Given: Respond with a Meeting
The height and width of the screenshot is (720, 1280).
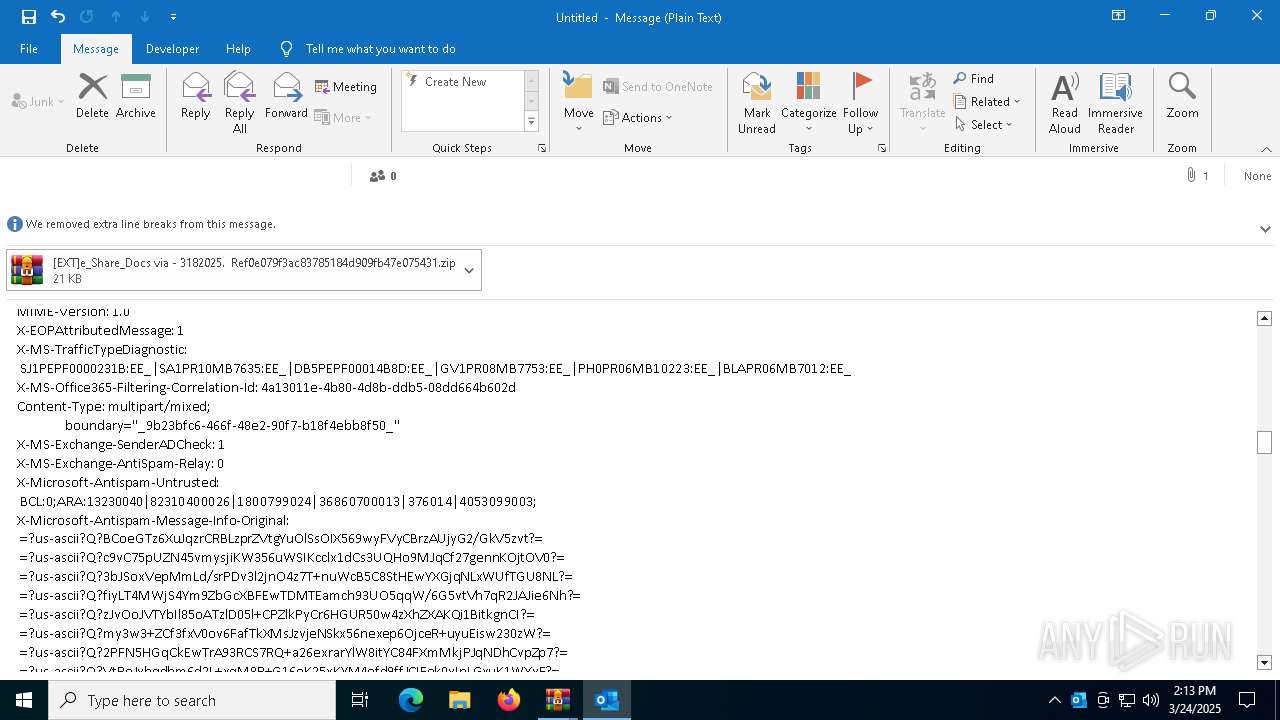Looking at the screenshot, I should coord(346,87).
